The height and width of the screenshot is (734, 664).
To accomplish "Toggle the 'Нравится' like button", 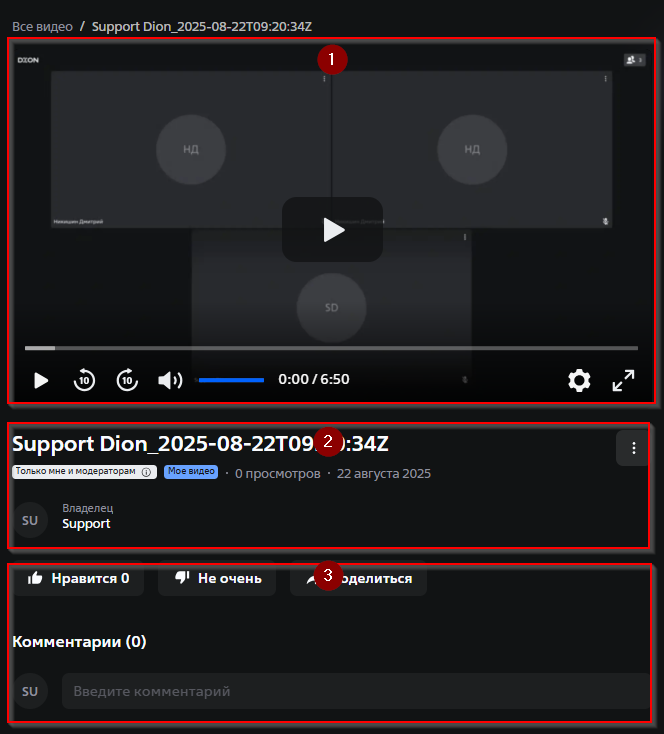I will click(78, 578).
